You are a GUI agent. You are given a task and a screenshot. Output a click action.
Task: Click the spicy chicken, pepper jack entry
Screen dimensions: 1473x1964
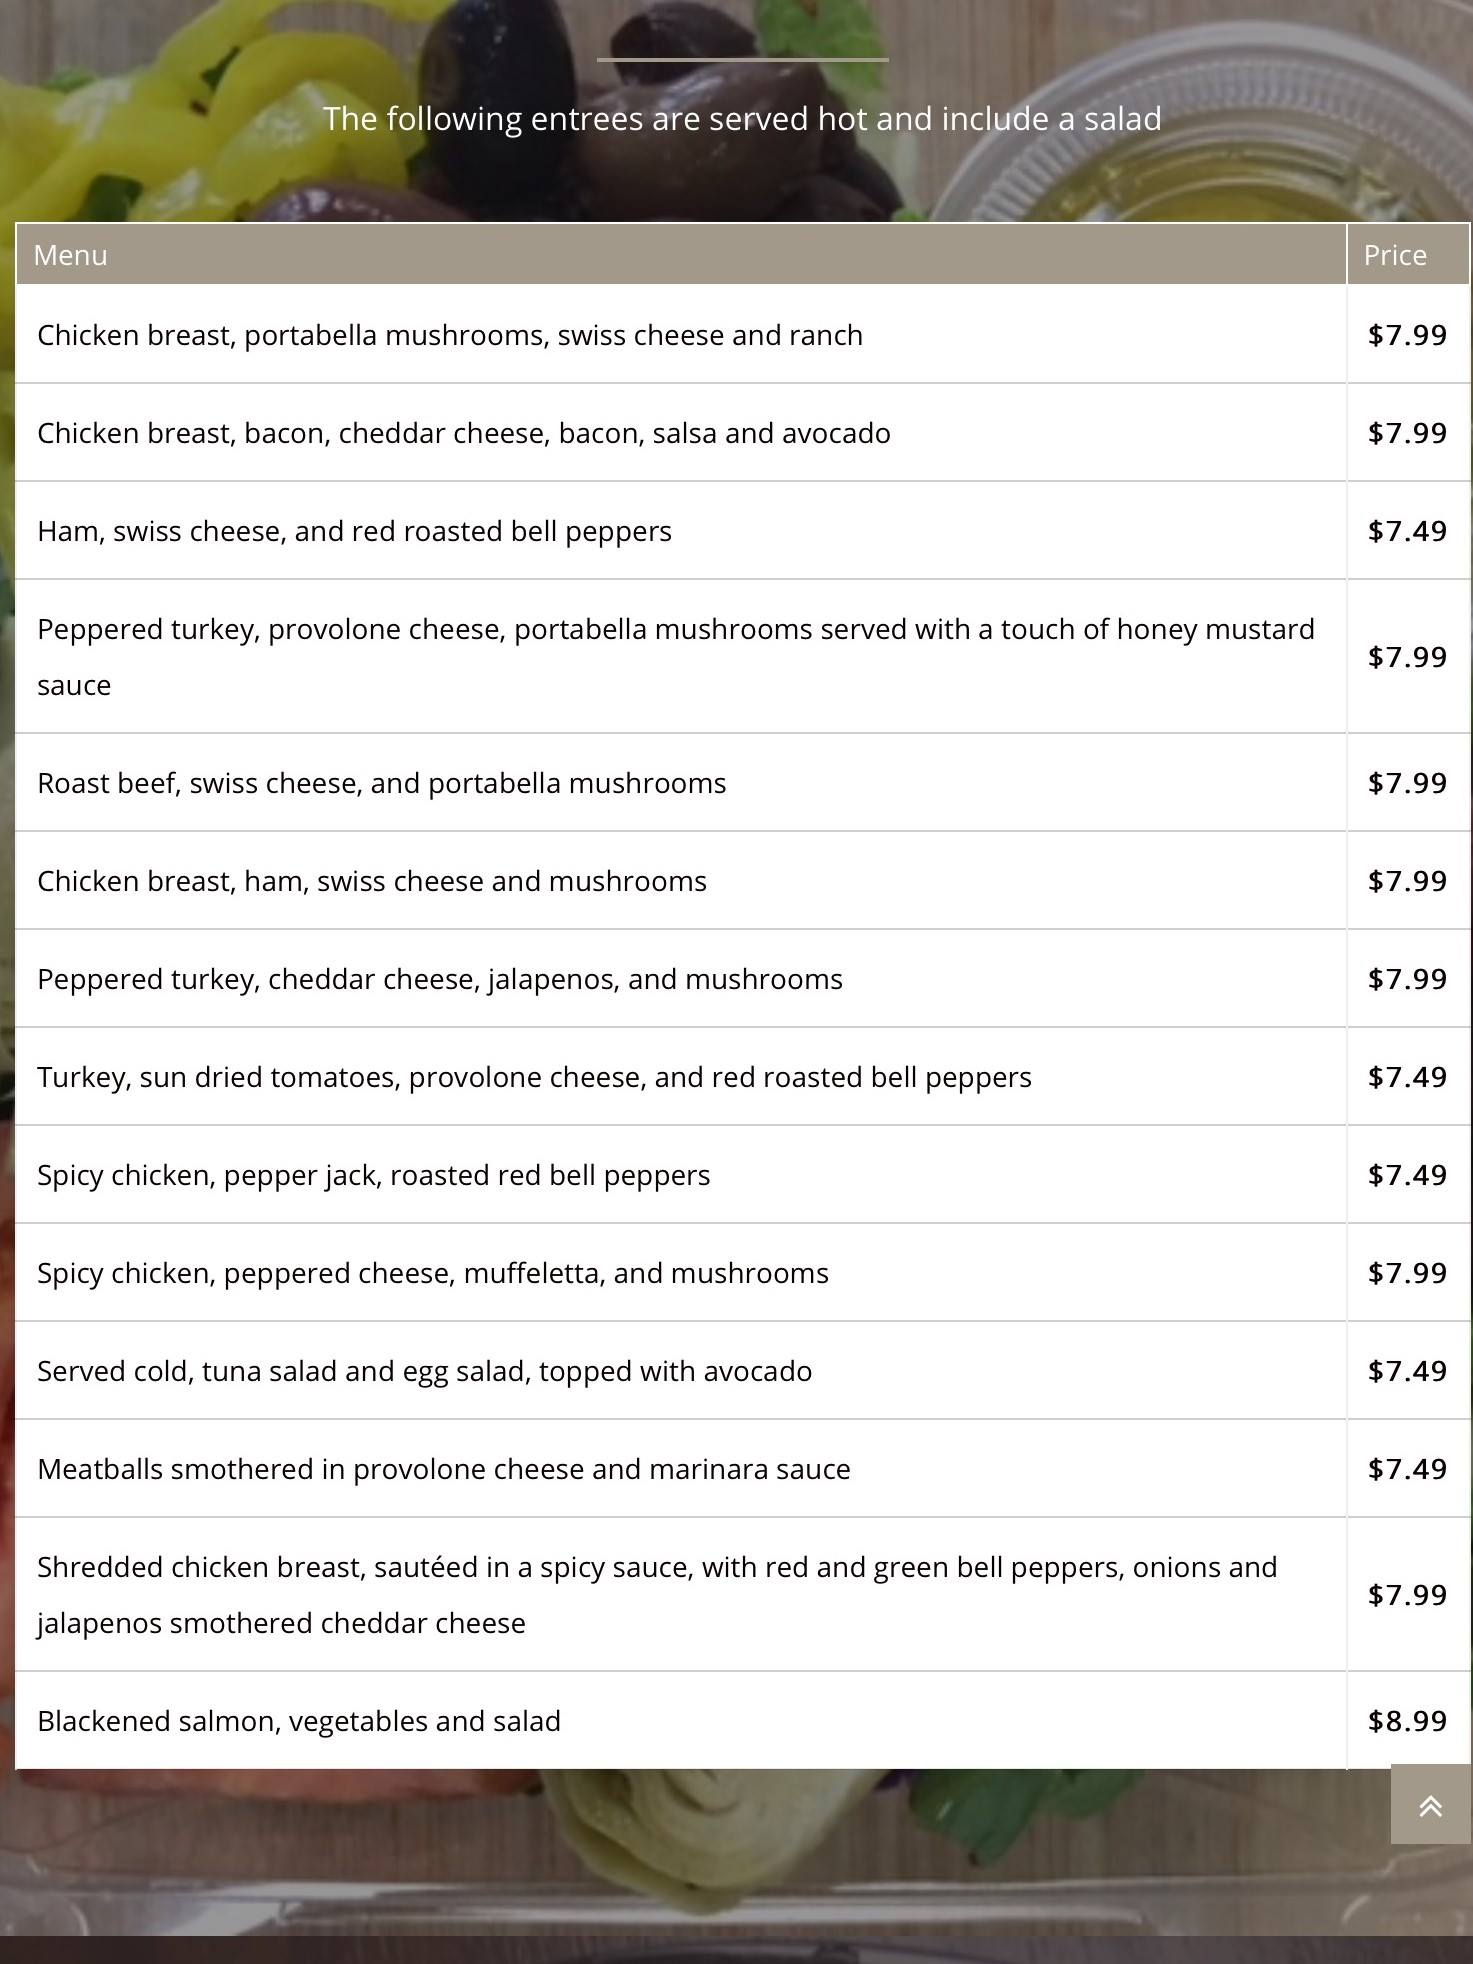(x=374, y=1175)
